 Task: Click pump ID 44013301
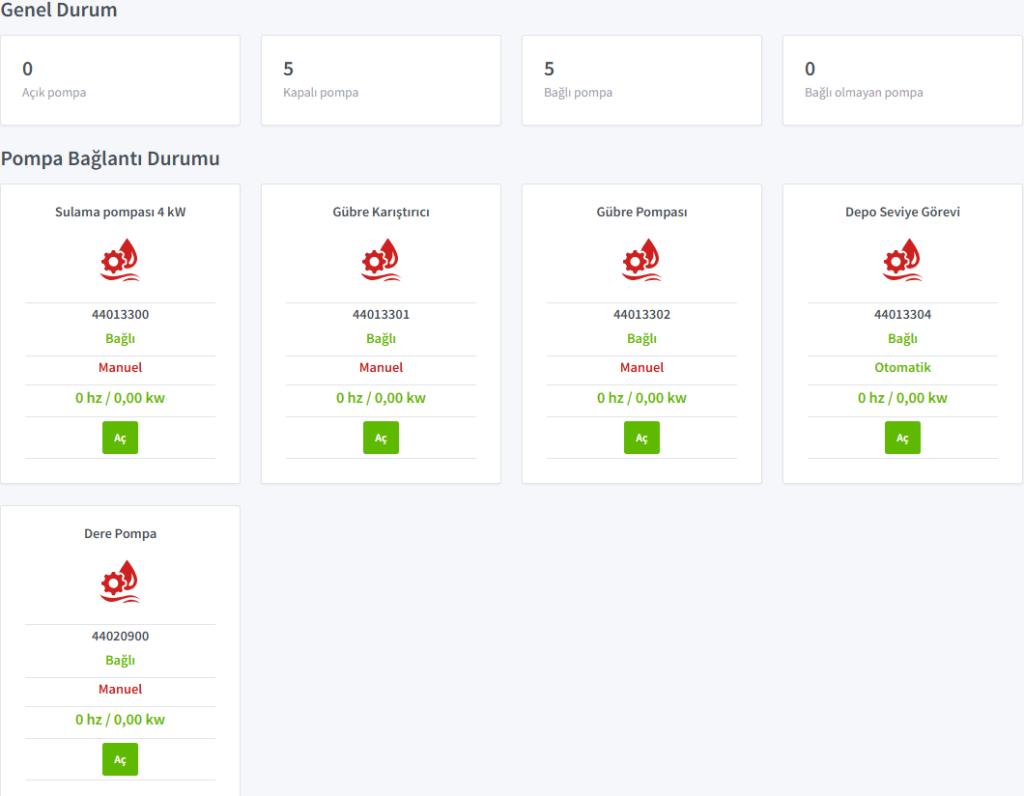381,315
